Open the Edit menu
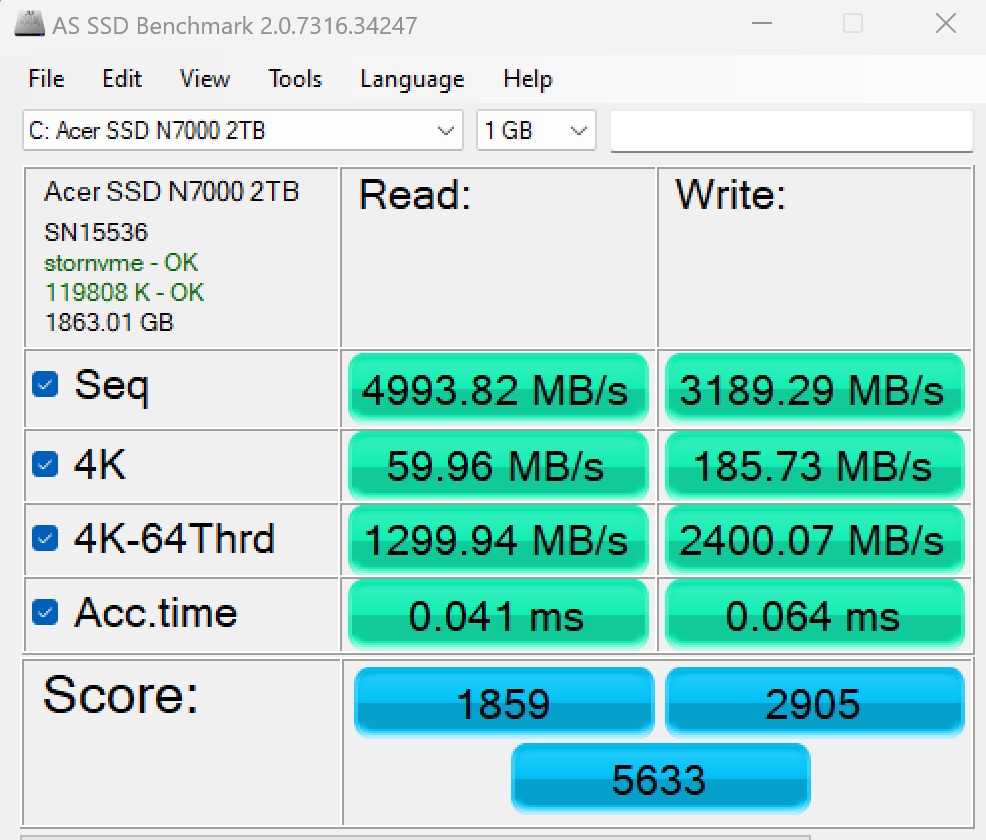The height and width of the screenshot is (840, 986). tap(122, 79)
